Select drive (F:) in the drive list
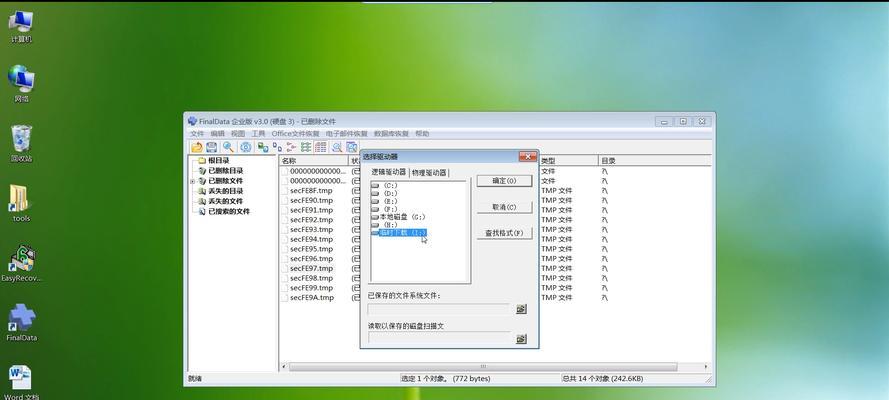The height and width of the screenshot is (400, 889). [x=385, y=209]
